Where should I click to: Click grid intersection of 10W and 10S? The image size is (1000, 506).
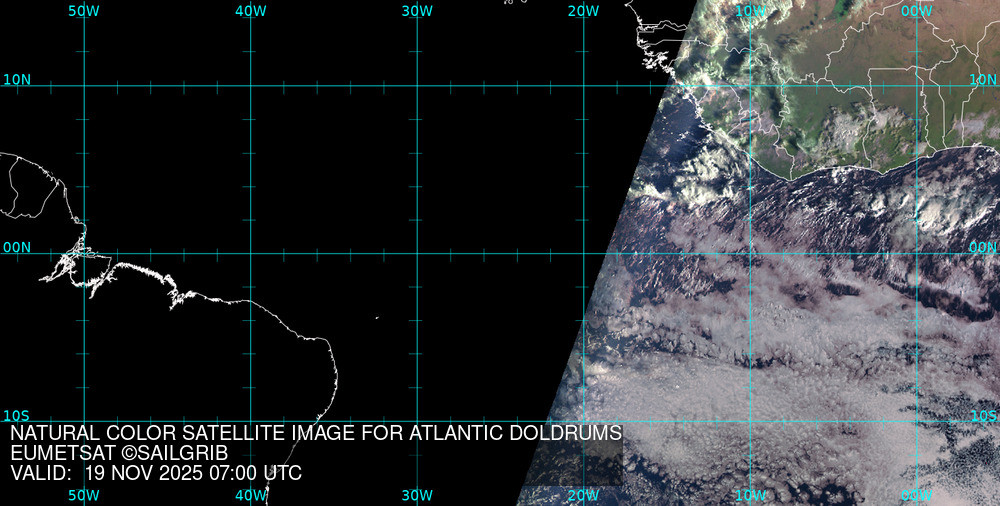pyautogui.click(x=750, y=421)
